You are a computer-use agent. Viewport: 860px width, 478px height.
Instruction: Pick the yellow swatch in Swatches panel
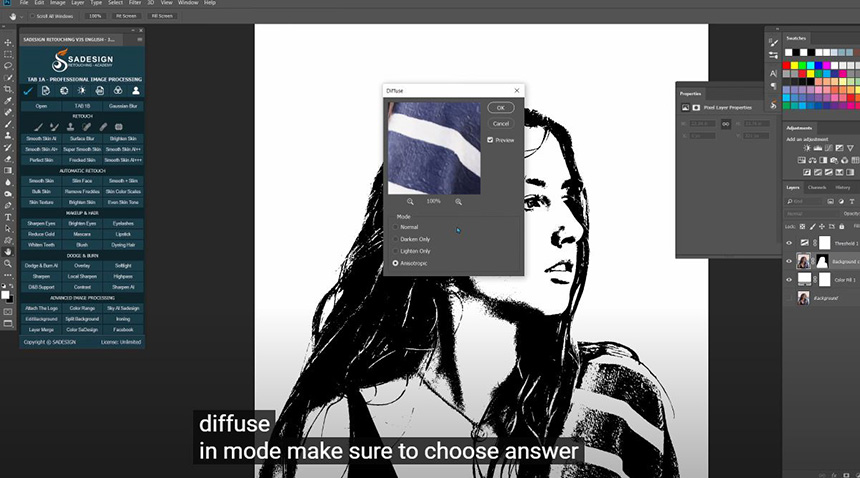[x=794, y=65]
